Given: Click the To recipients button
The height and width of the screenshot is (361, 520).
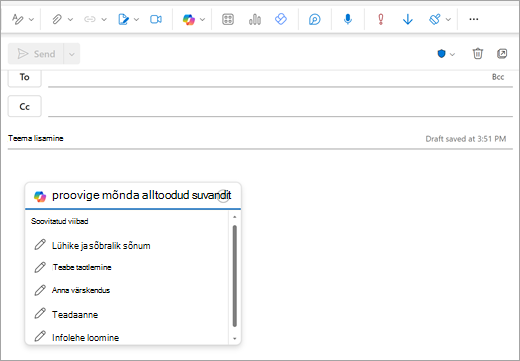Looking at the screenshot, I should coord(25,77).
